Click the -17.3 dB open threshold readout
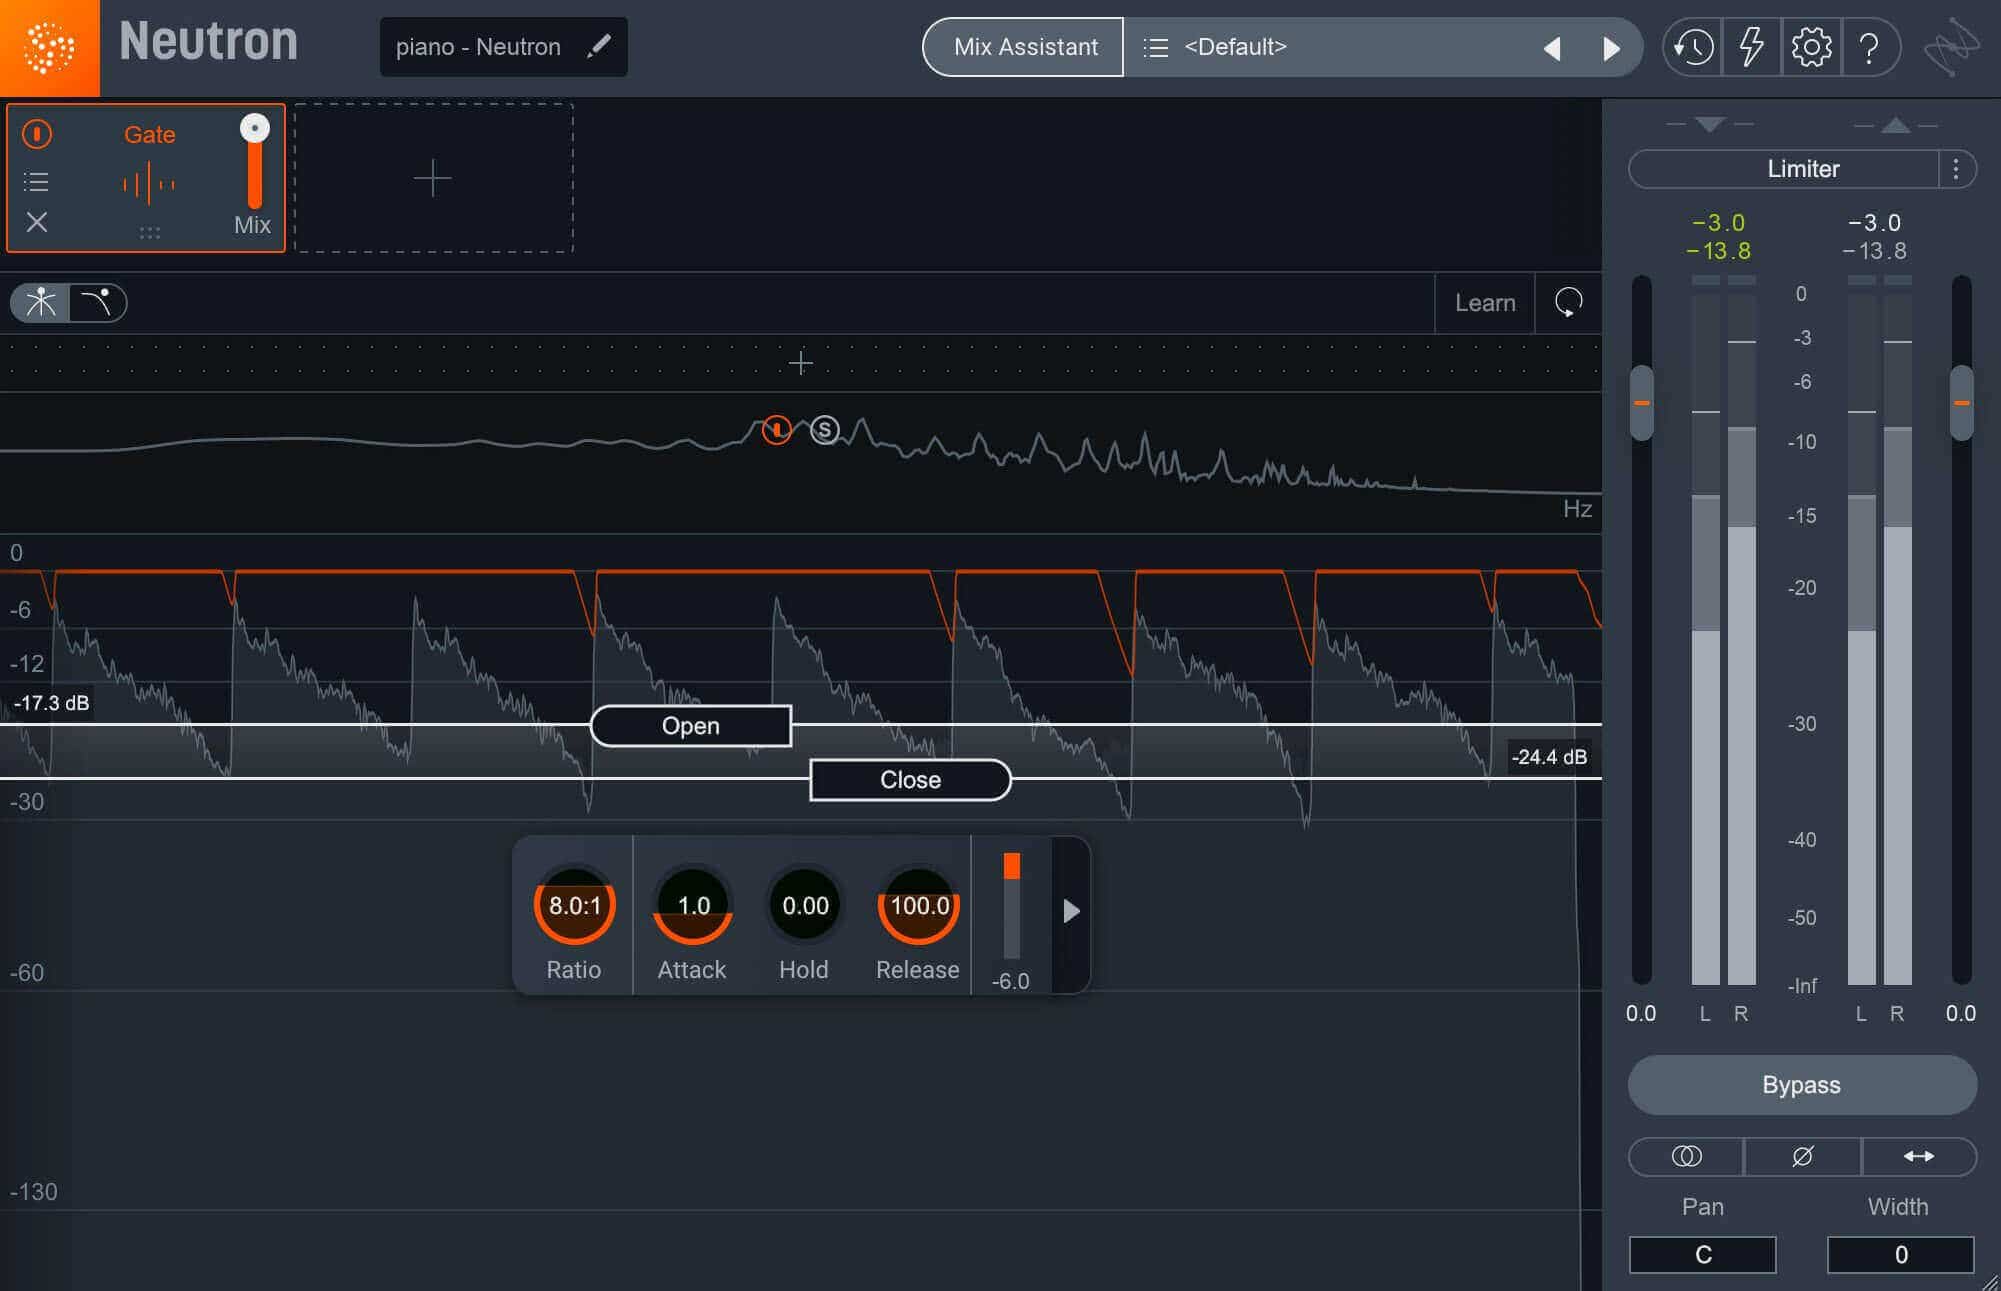Viewport: 2001px width, 1291px height. [x=51, y=703]
